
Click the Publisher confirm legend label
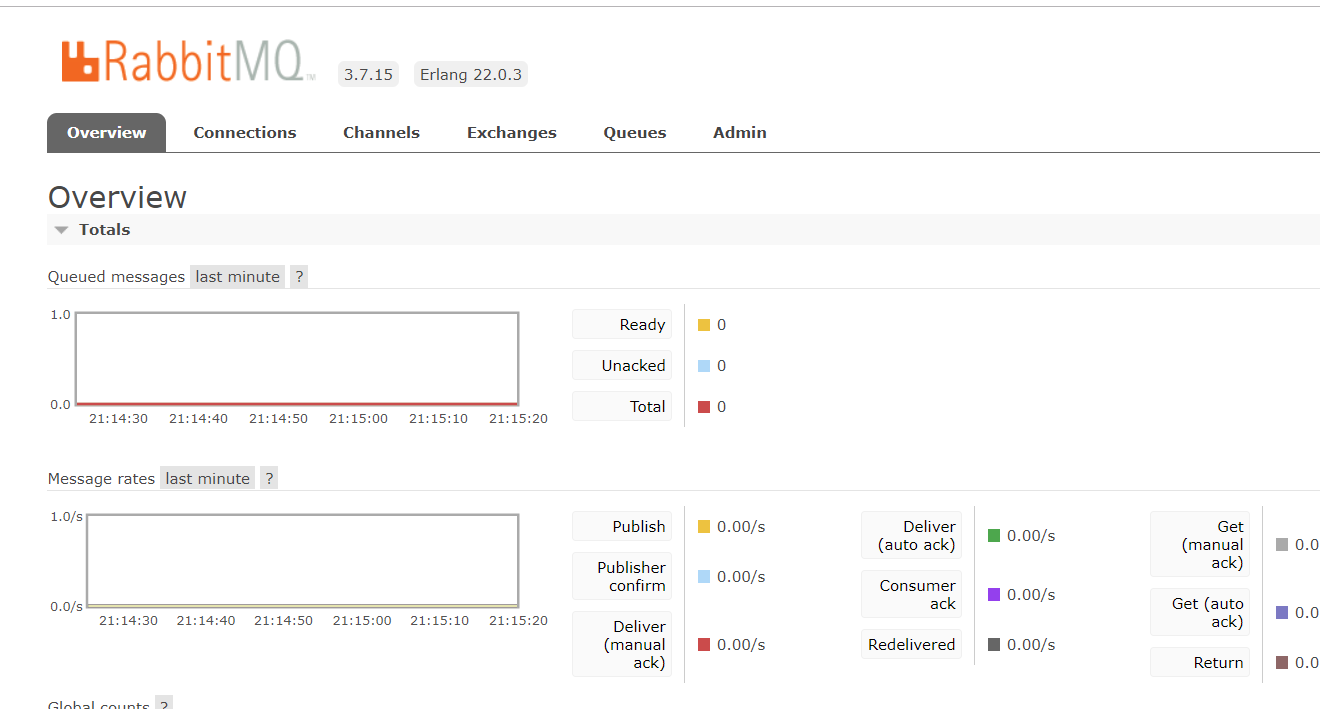point(622,576)
